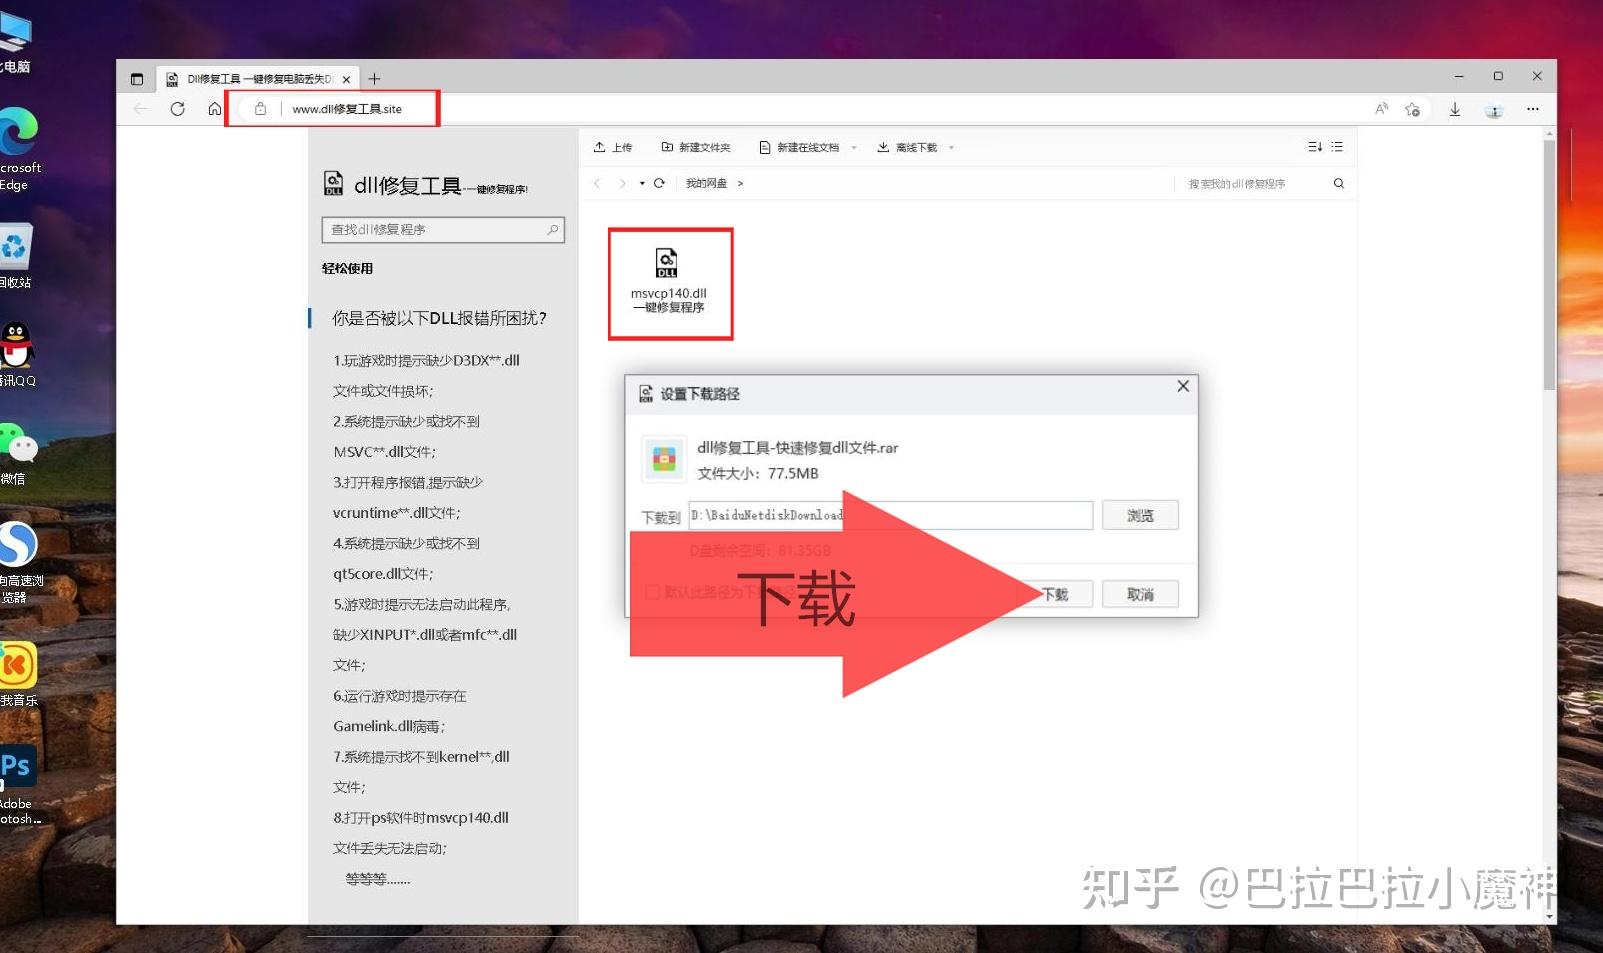1603x953 pixels.
Task: Click the 轻松使用 heading
Action: coord(347,268)
